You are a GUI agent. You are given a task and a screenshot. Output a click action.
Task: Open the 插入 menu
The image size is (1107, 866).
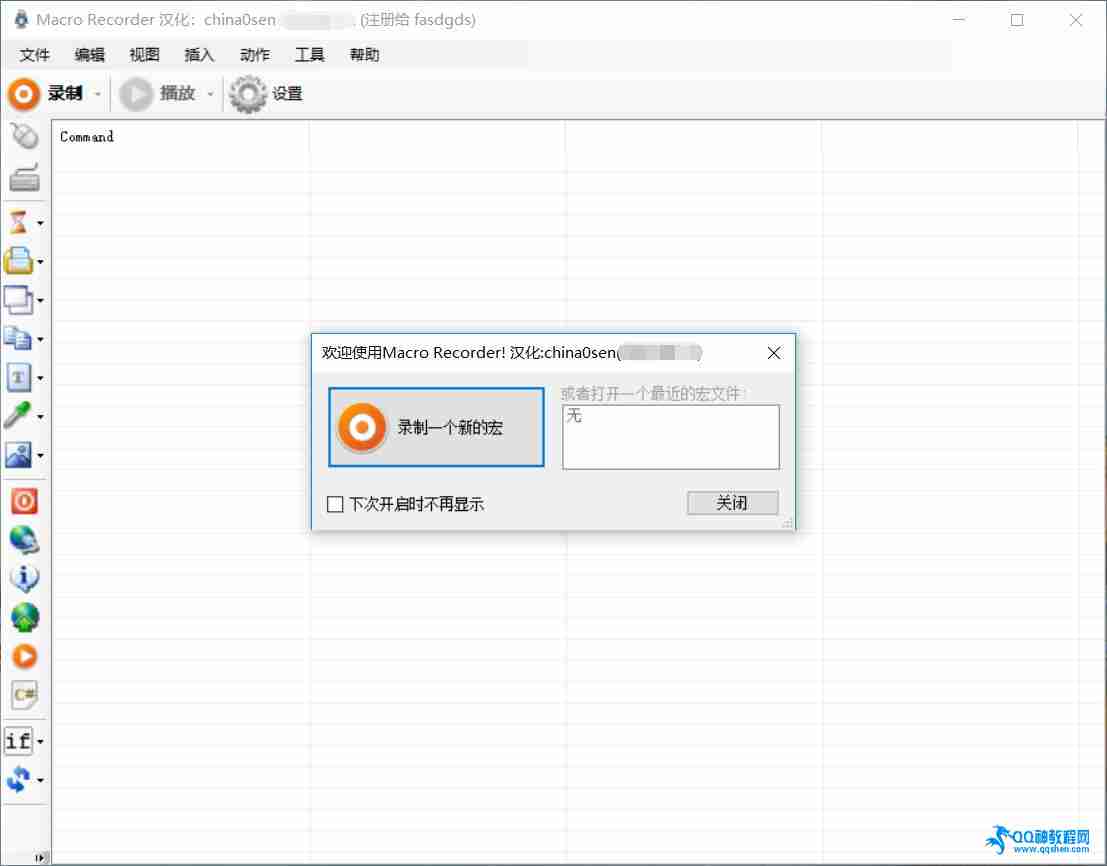[x=199, y=55]
